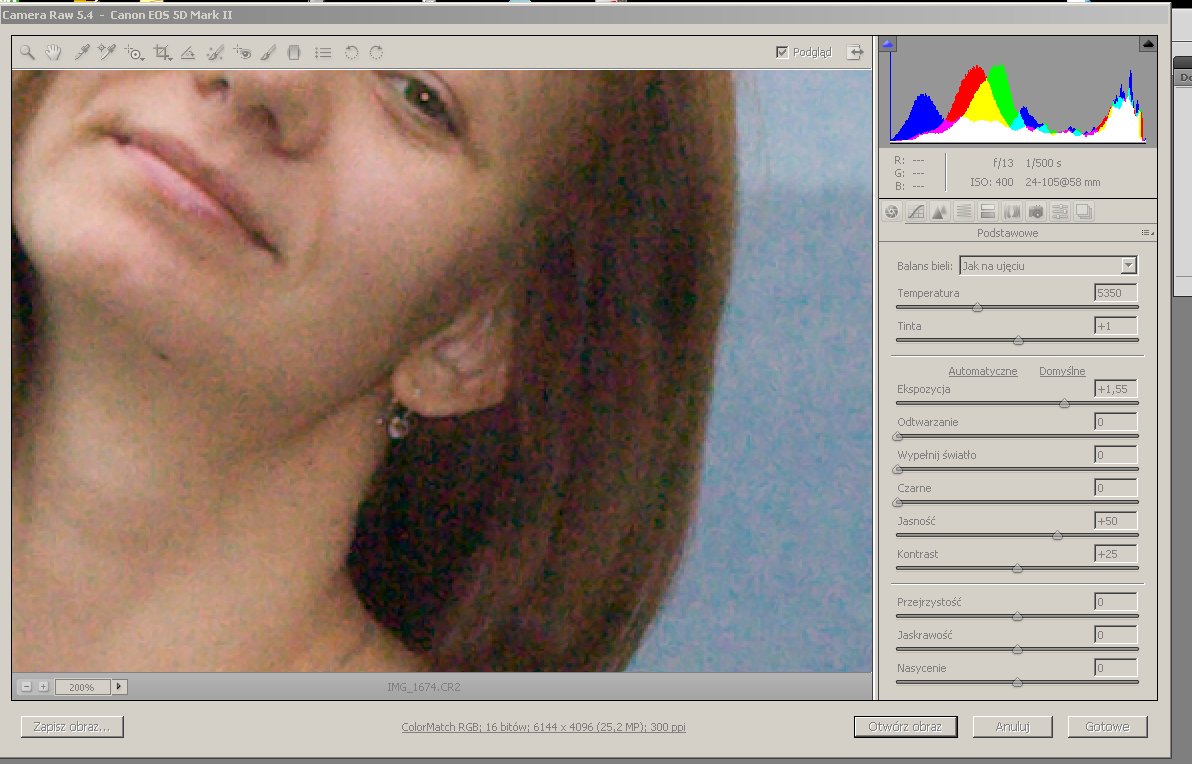1192x764 pixels.
Task: Click the Temperatura value field
Action: coord(1115,293)
